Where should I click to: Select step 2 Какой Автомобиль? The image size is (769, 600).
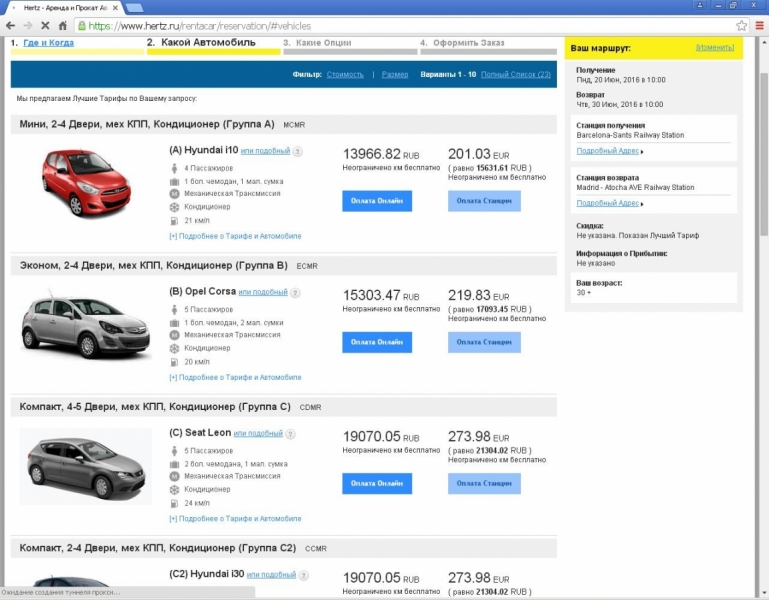208,43
